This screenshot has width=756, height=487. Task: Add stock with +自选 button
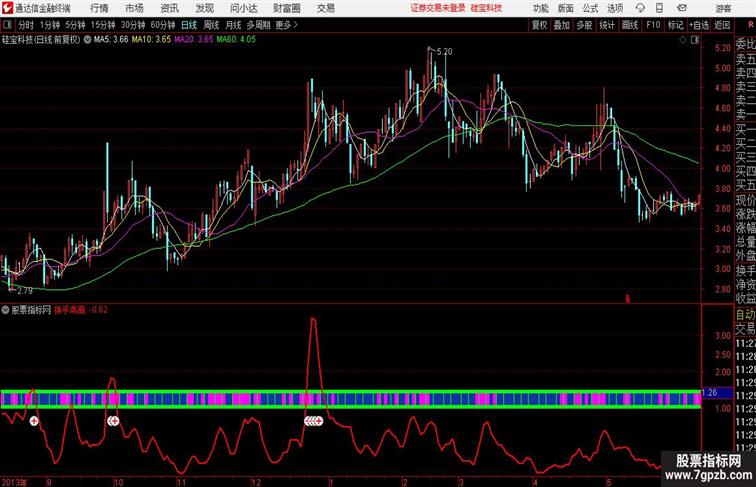[699, 25]
